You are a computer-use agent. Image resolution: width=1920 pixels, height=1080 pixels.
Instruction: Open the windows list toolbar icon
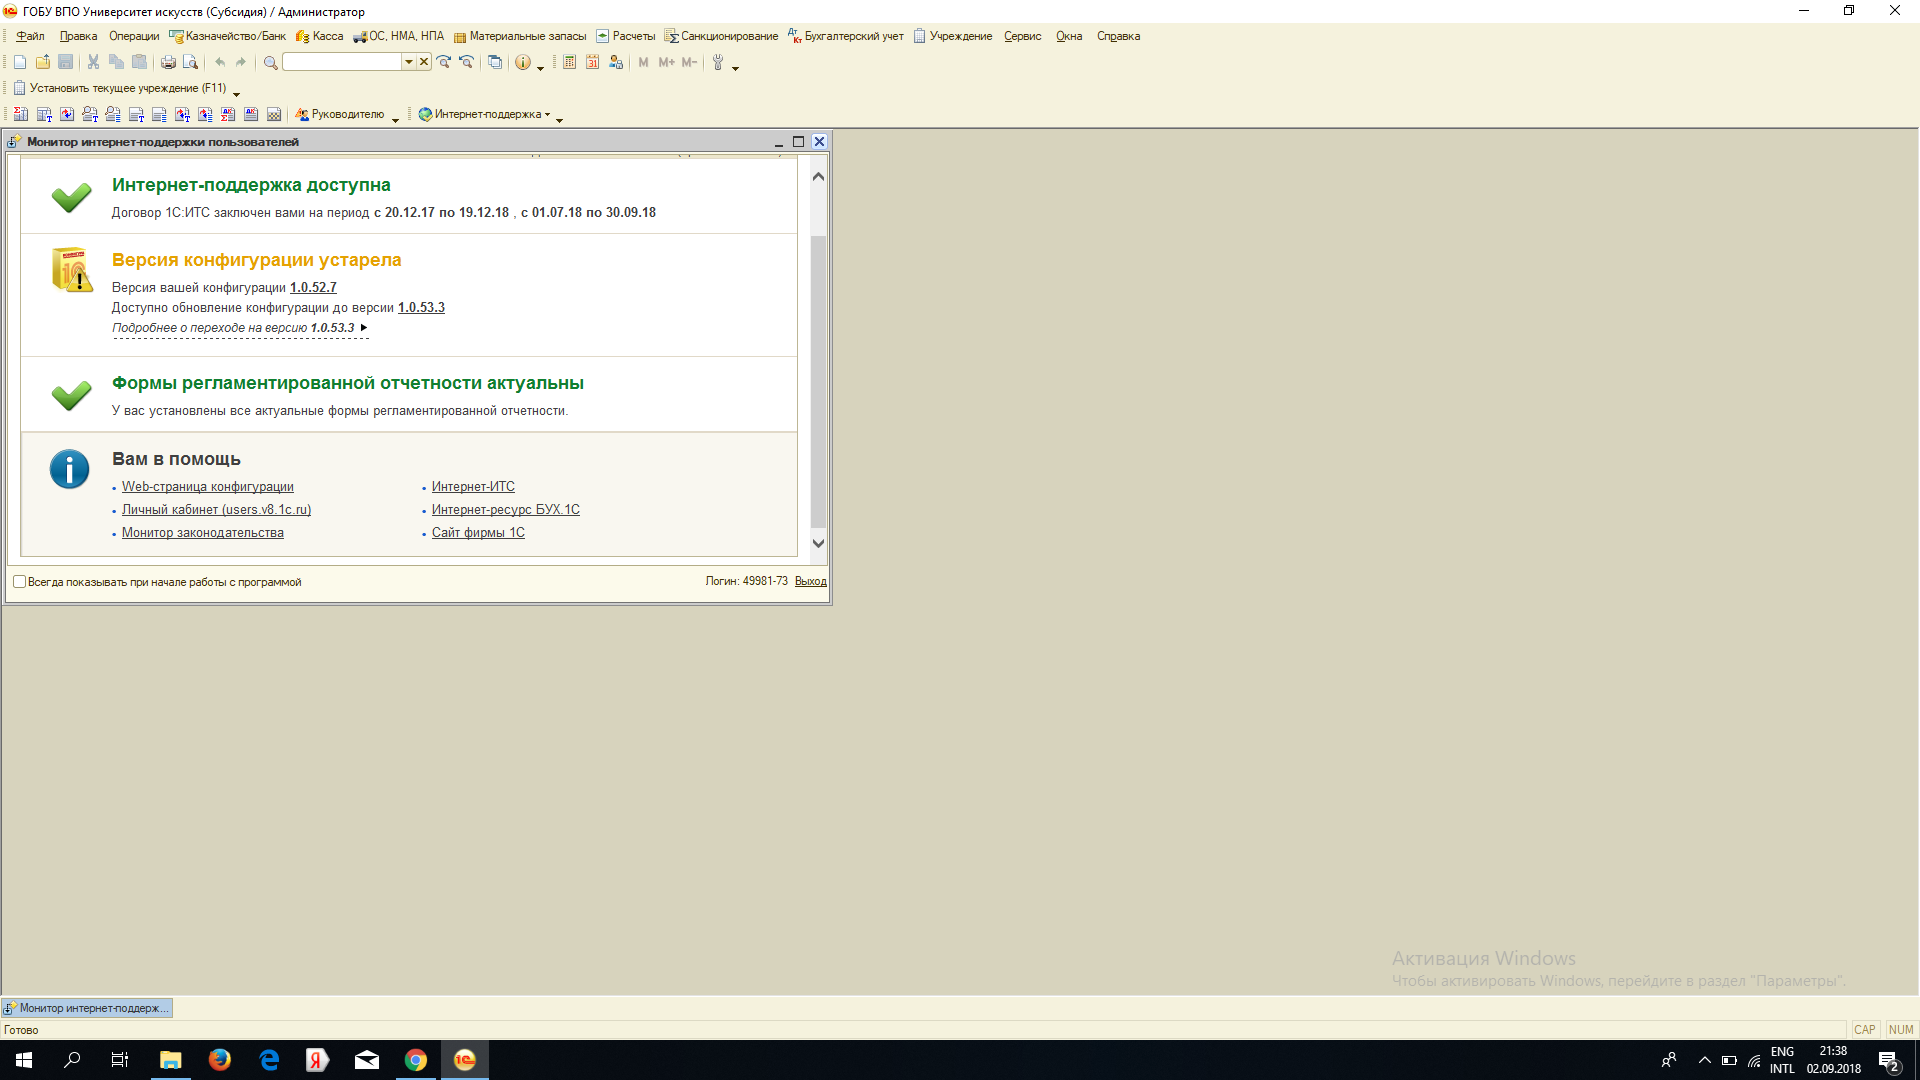coord(495,62)
